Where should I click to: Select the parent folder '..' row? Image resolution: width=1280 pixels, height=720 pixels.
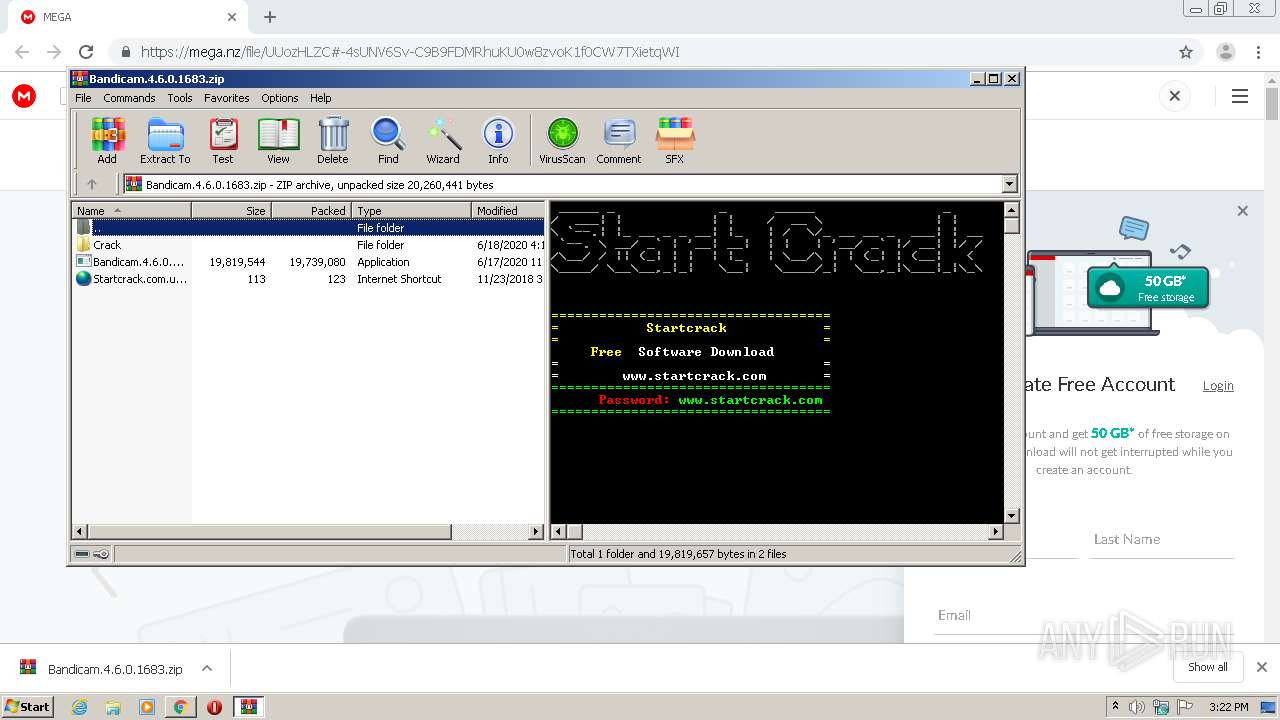[309, 228]
